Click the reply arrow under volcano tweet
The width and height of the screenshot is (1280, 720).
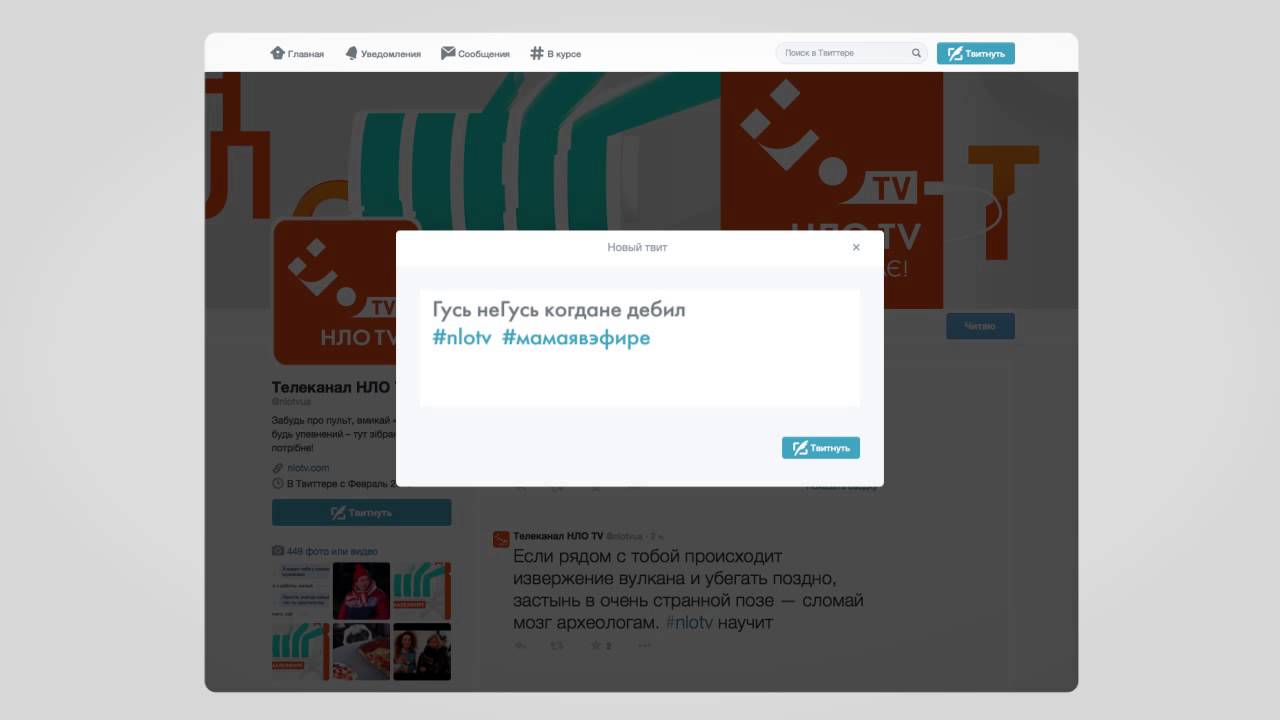[x=520, y=645]
